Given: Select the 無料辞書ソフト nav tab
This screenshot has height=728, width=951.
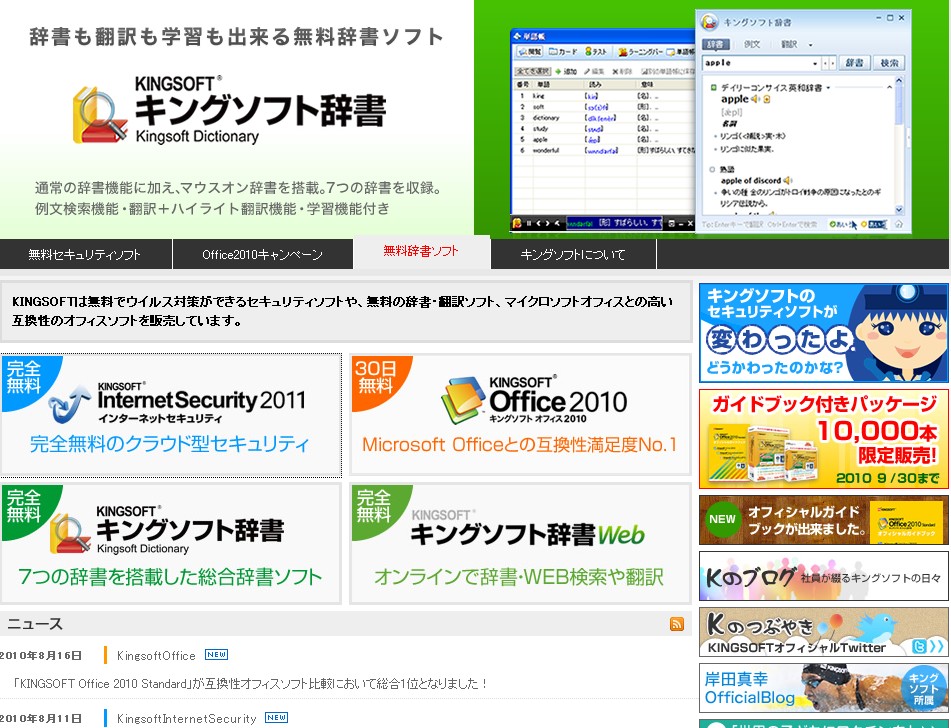Looking at the screenshot, I should point(422,252).
